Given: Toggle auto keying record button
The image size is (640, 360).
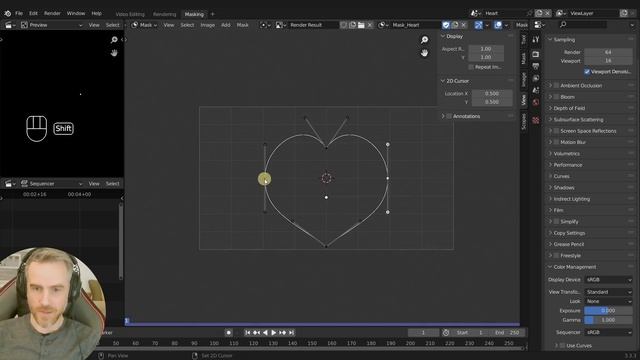Looking at the screenshot, I should [x=229, y=333].
